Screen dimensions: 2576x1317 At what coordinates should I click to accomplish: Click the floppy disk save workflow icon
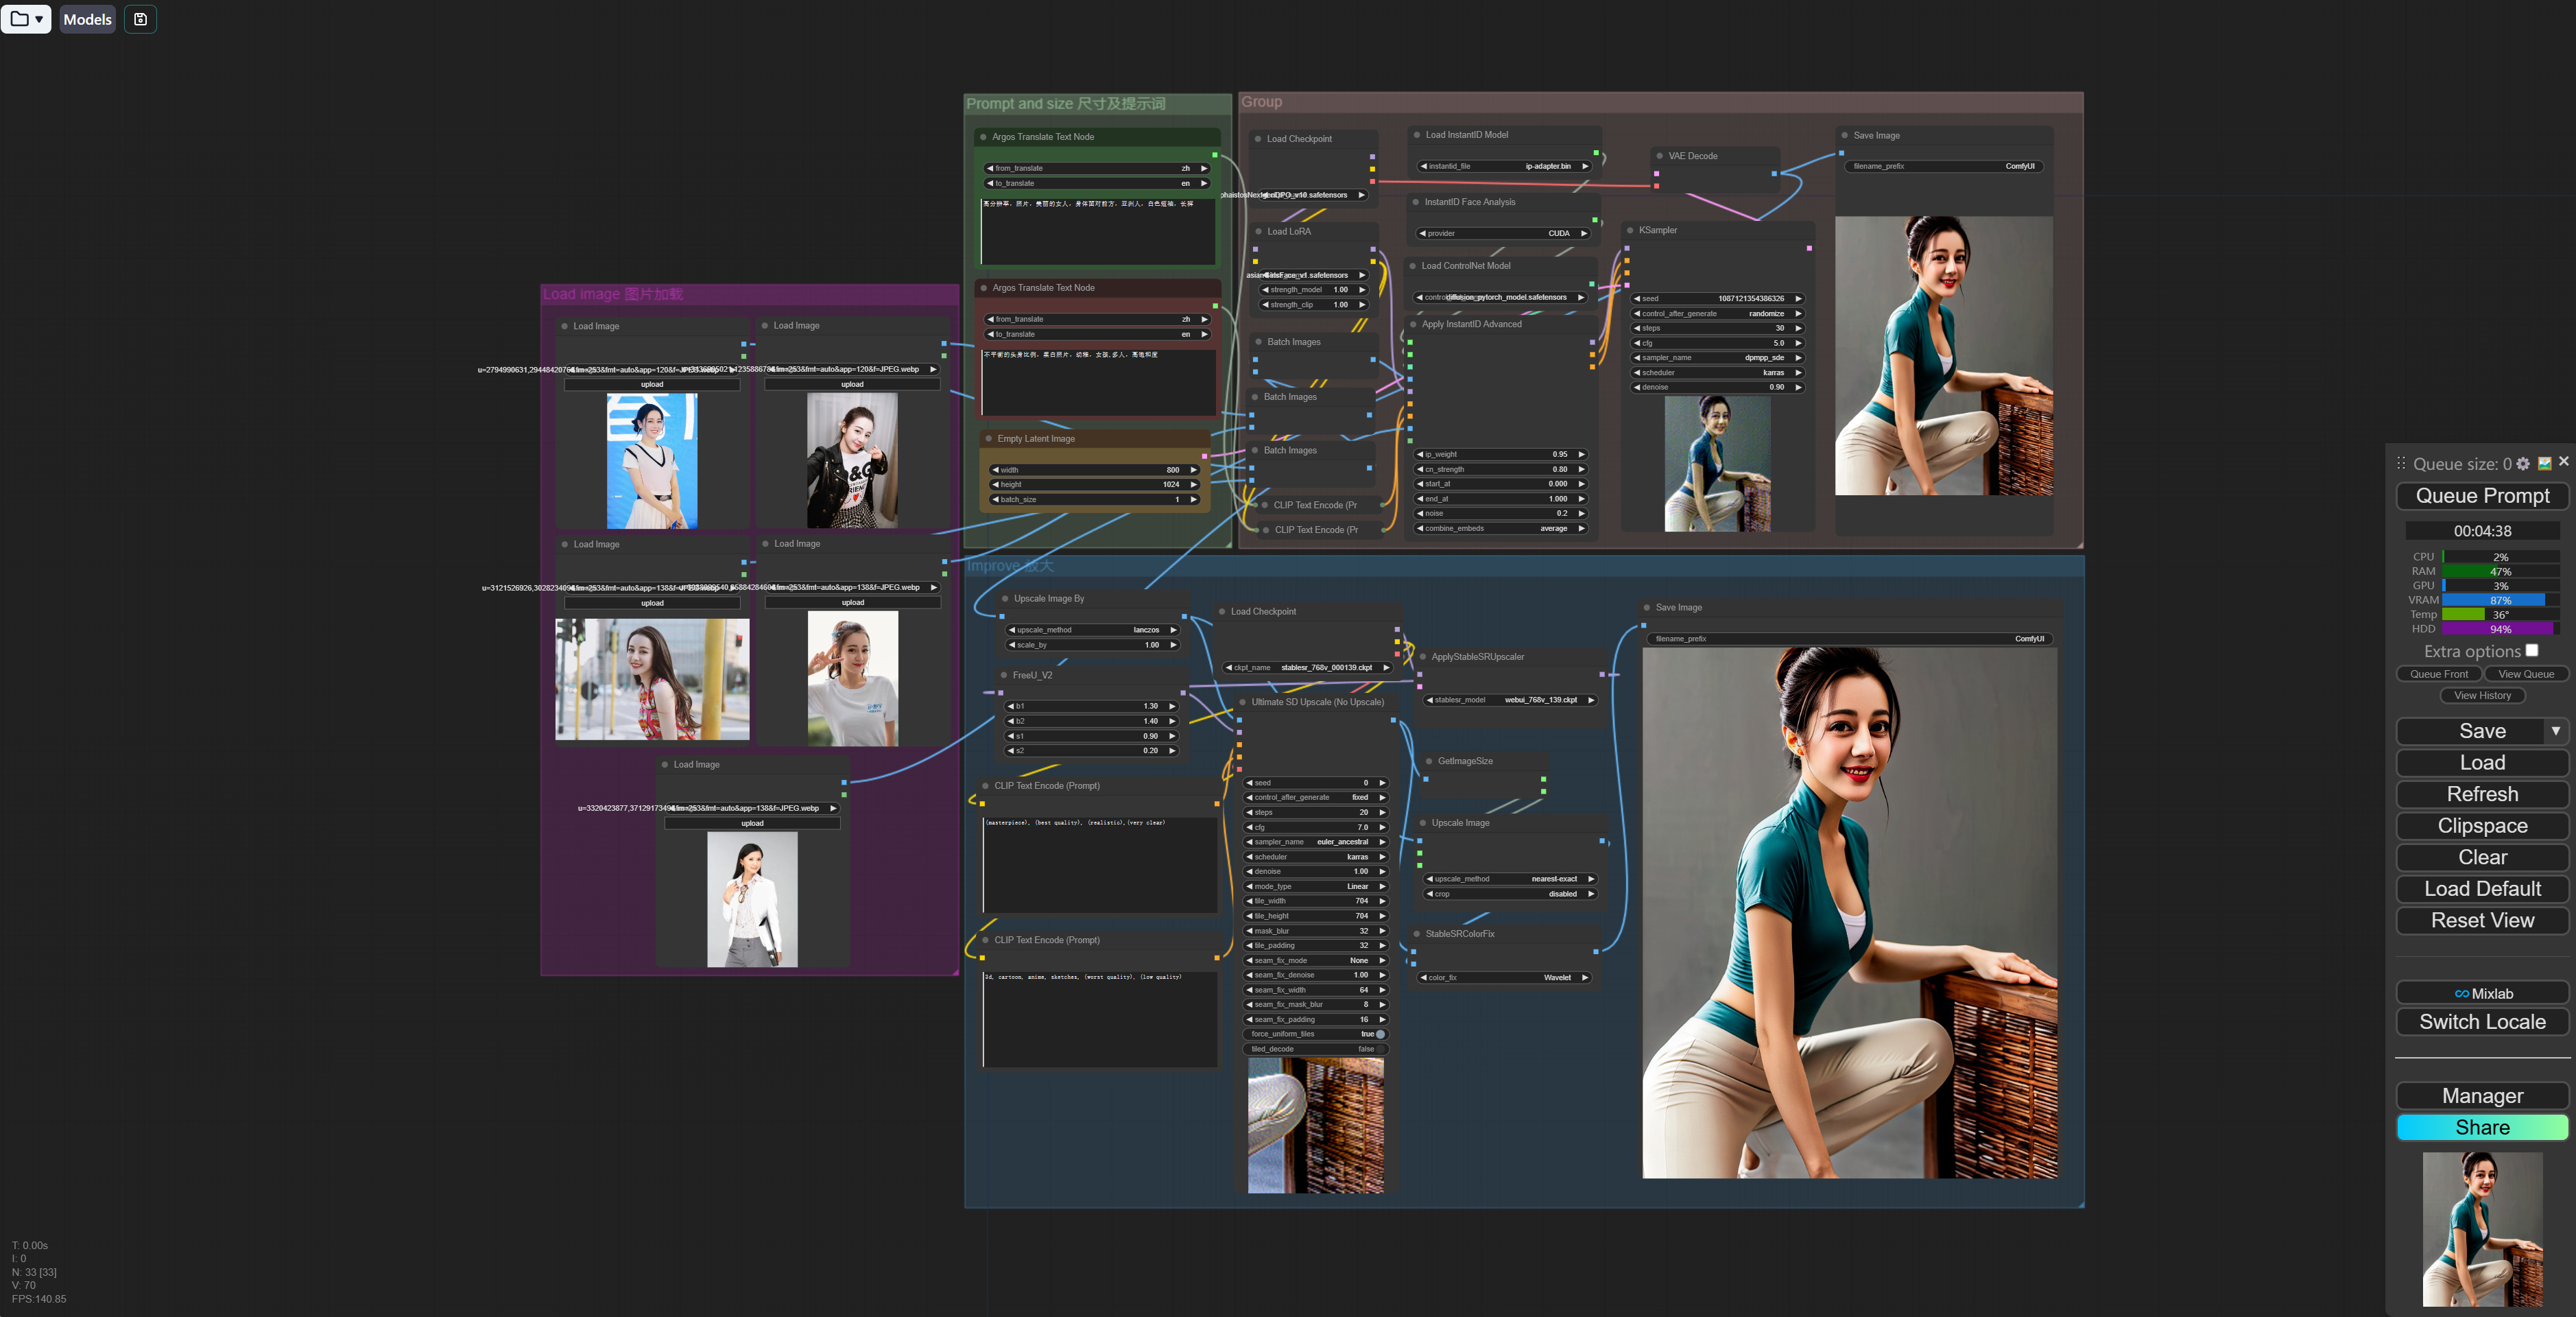click(140, 19)
